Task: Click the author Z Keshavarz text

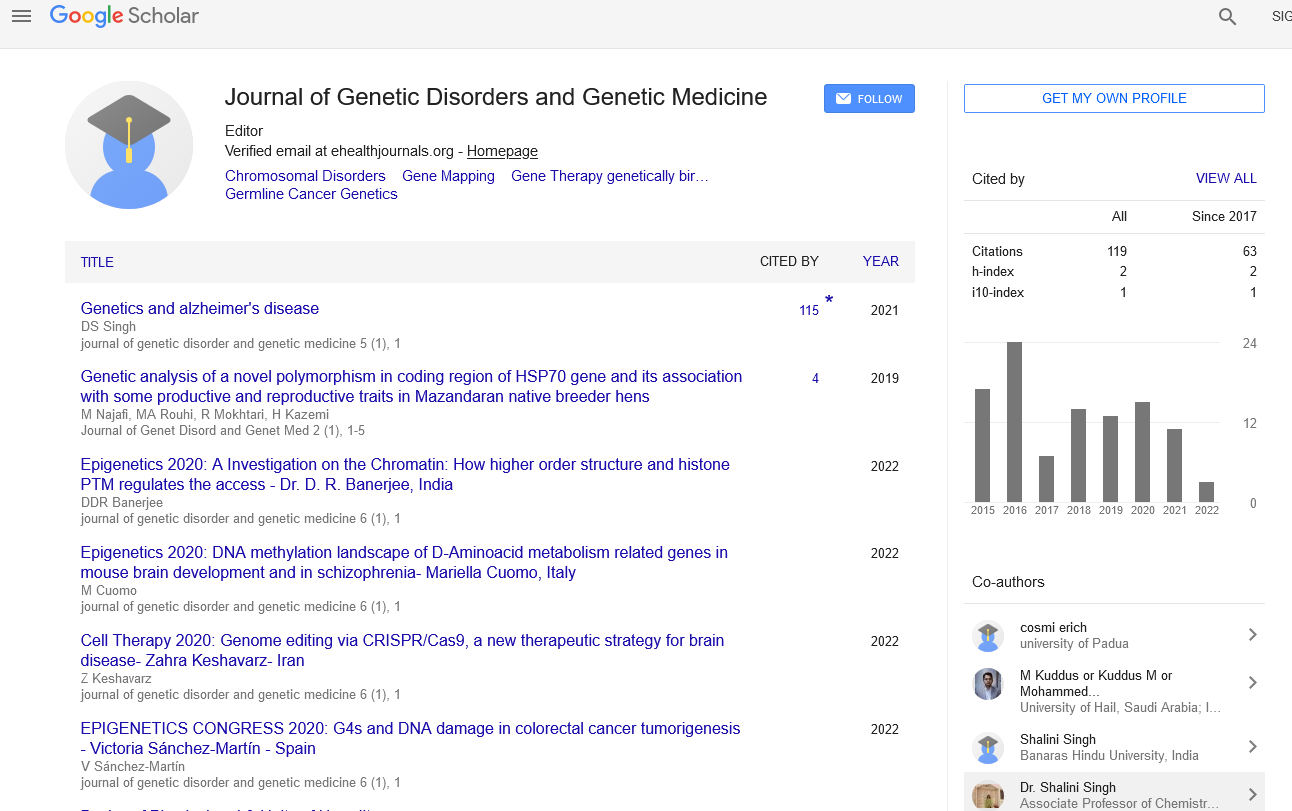Action: tap(116, 679)
